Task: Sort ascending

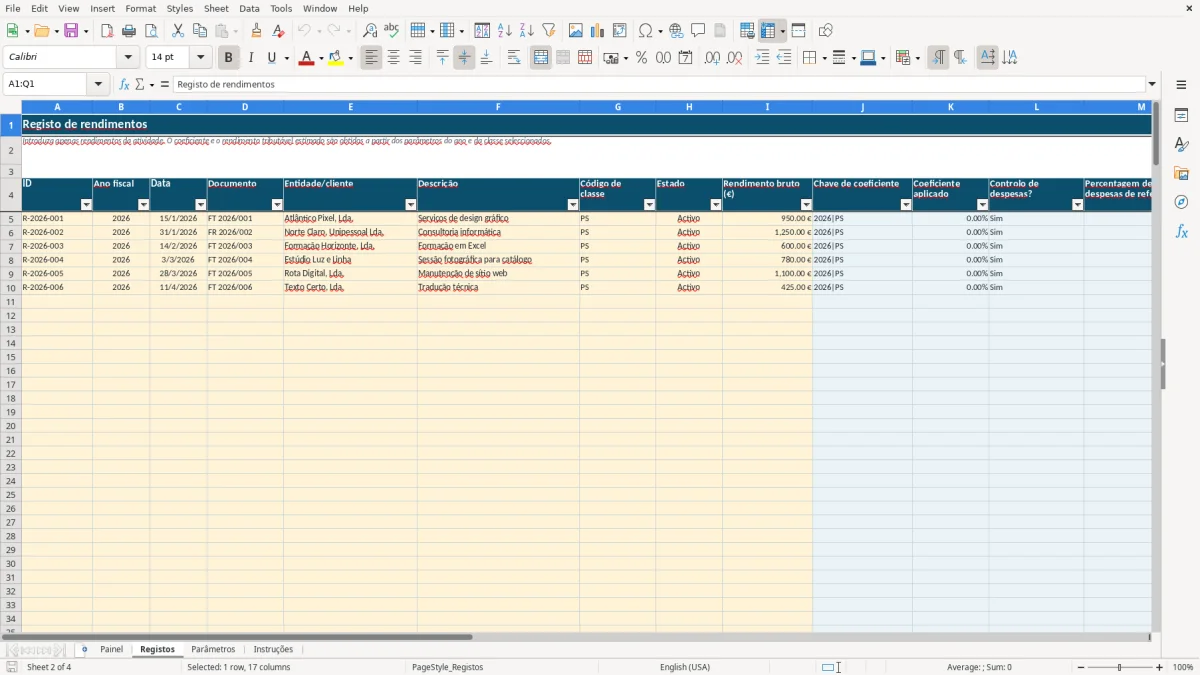Action: coord(505,31)
